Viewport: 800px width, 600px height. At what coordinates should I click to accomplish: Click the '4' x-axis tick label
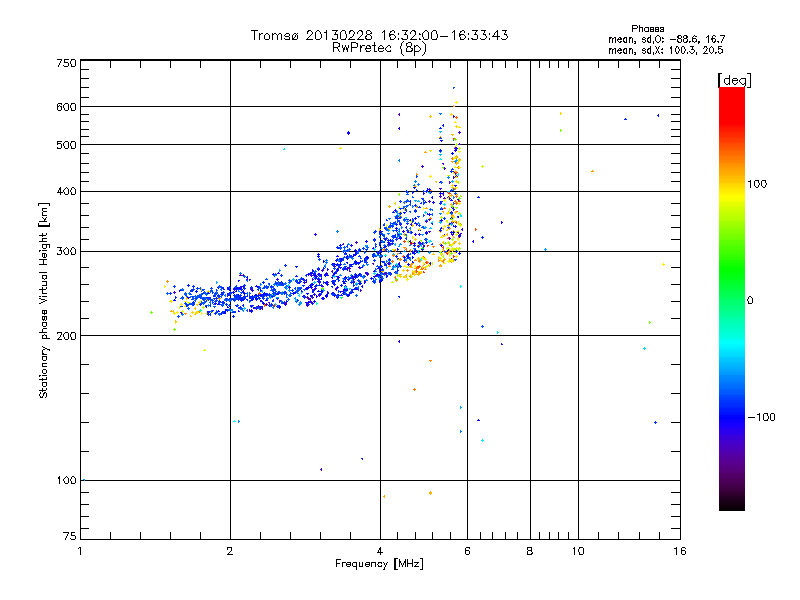point(380,551)
